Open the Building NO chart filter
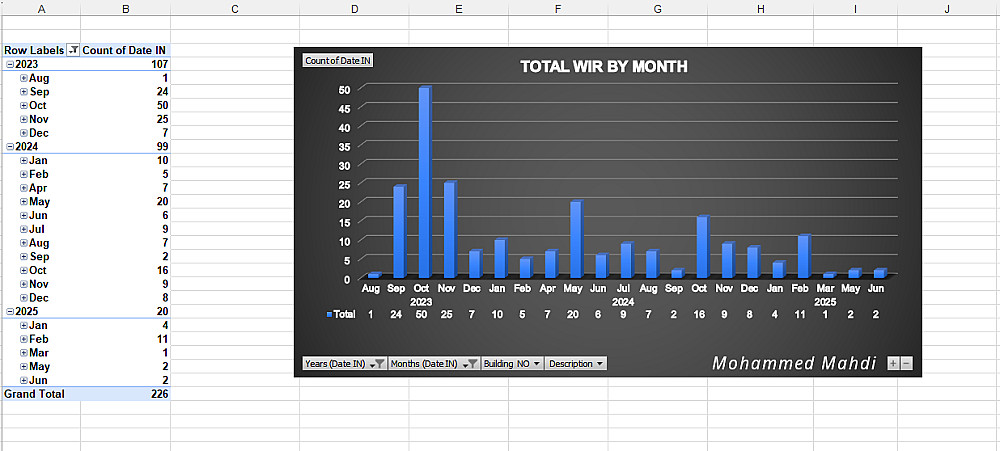 click(513, 364)
